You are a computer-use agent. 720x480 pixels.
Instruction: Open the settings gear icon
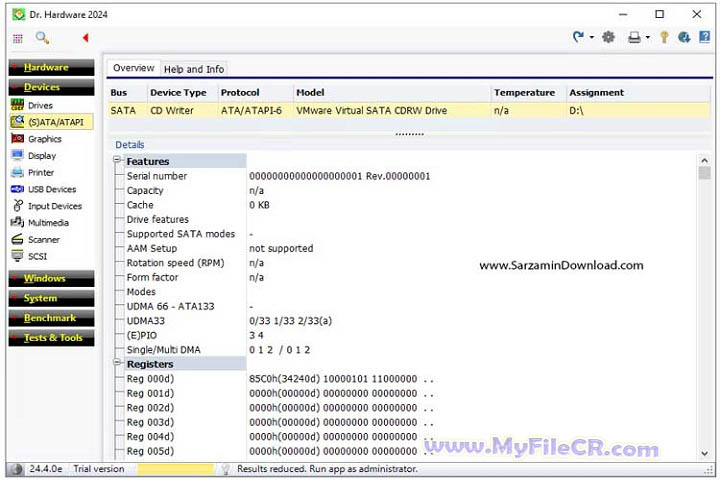click(608, 37)
